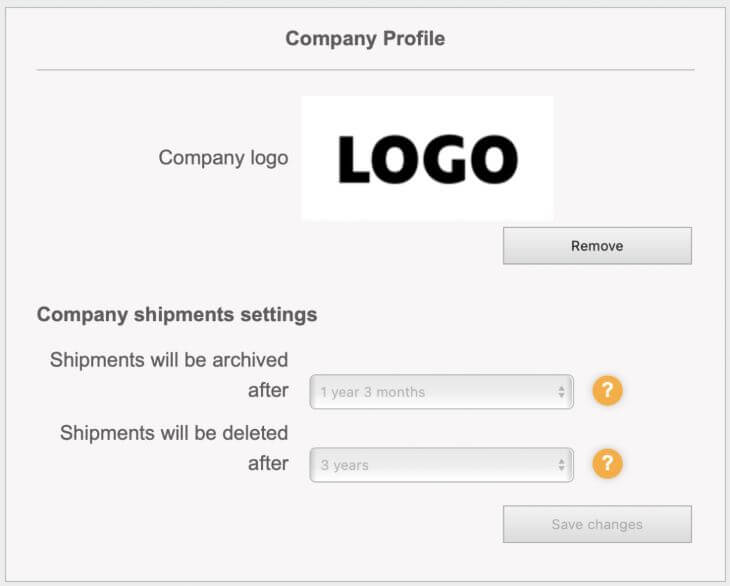
Task: Click help icon beside archive setting
Action: (607, 390)
